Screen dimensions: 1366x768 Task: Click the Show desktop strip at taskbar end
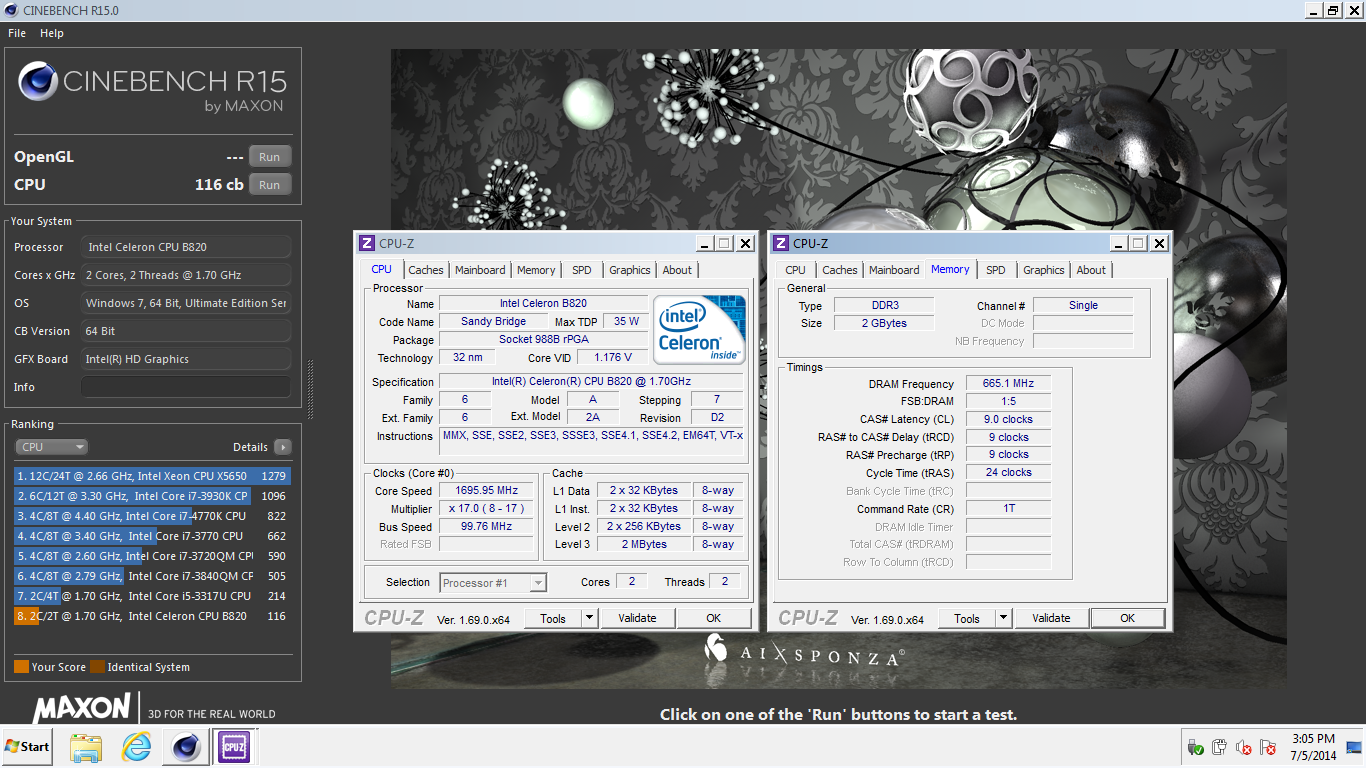click(1356, 746)
